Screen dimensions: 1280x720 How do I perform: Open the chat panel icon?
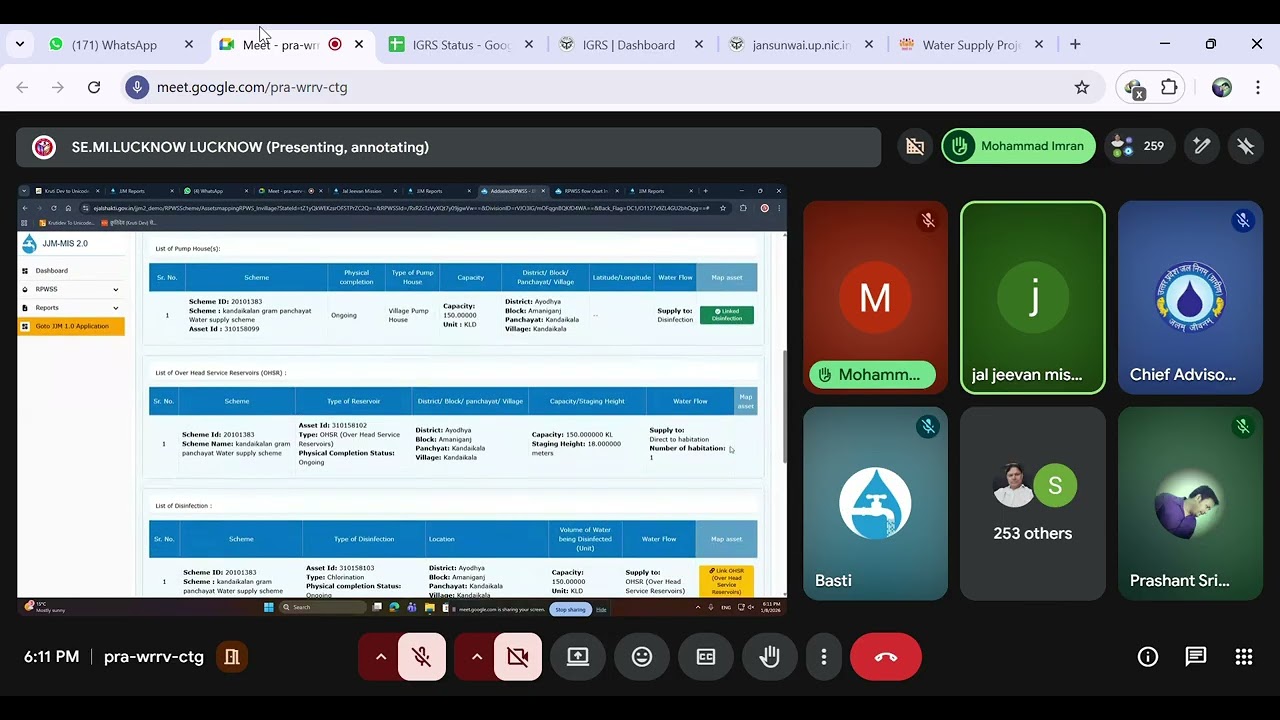click(1196, 657)
